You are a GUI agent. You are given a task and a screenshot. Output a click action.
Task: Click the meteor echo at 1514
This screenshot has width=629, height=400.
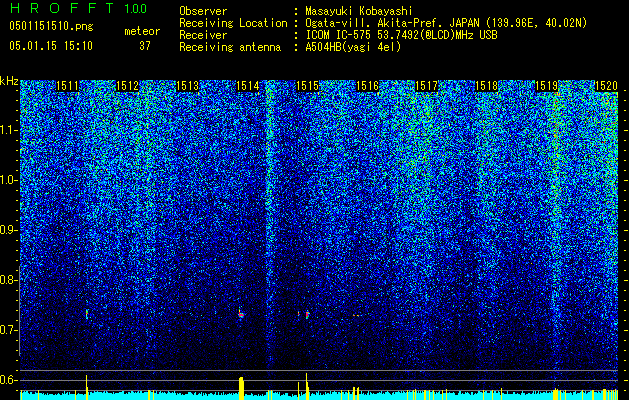click(241, 314)
